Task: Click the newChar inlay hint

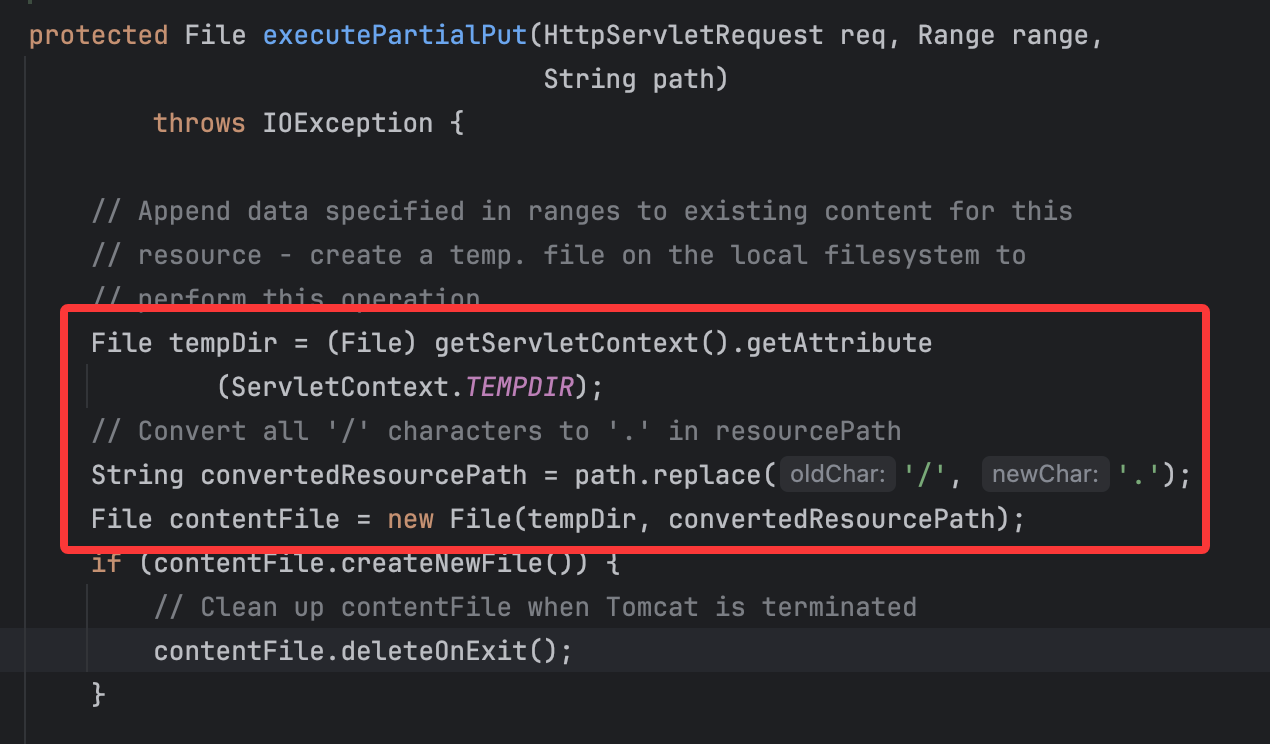Action: pyautogui.click(x=1047, y=475)
